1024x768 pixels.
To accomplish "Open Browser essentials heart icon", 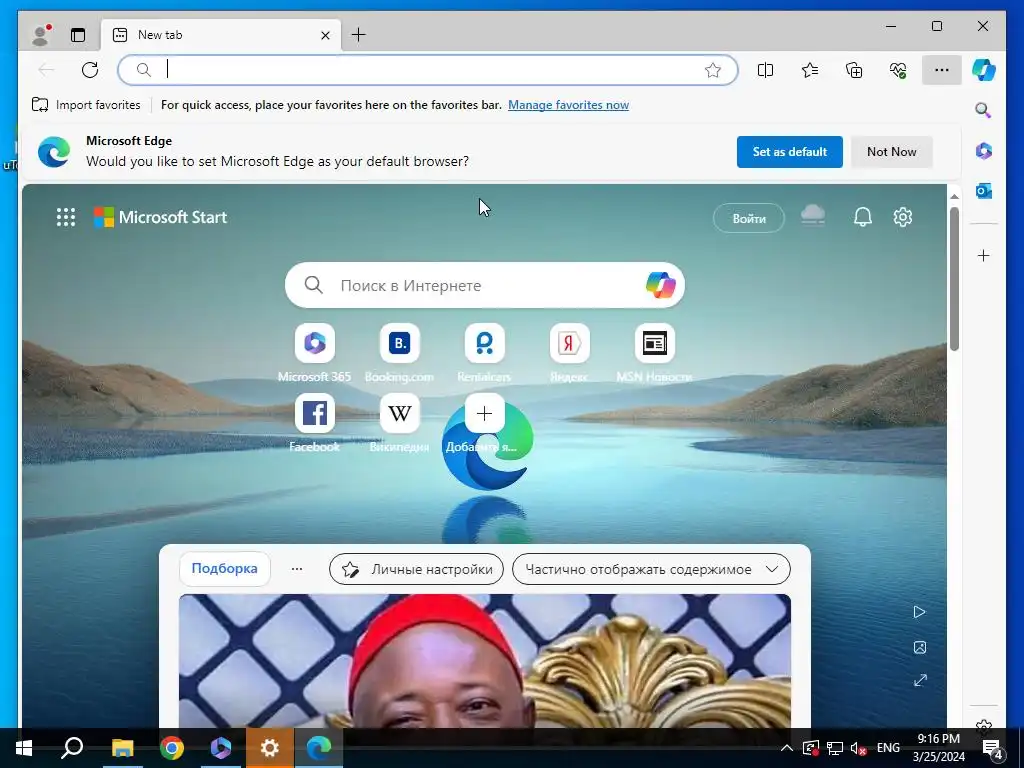I will [x=898, y=70].
